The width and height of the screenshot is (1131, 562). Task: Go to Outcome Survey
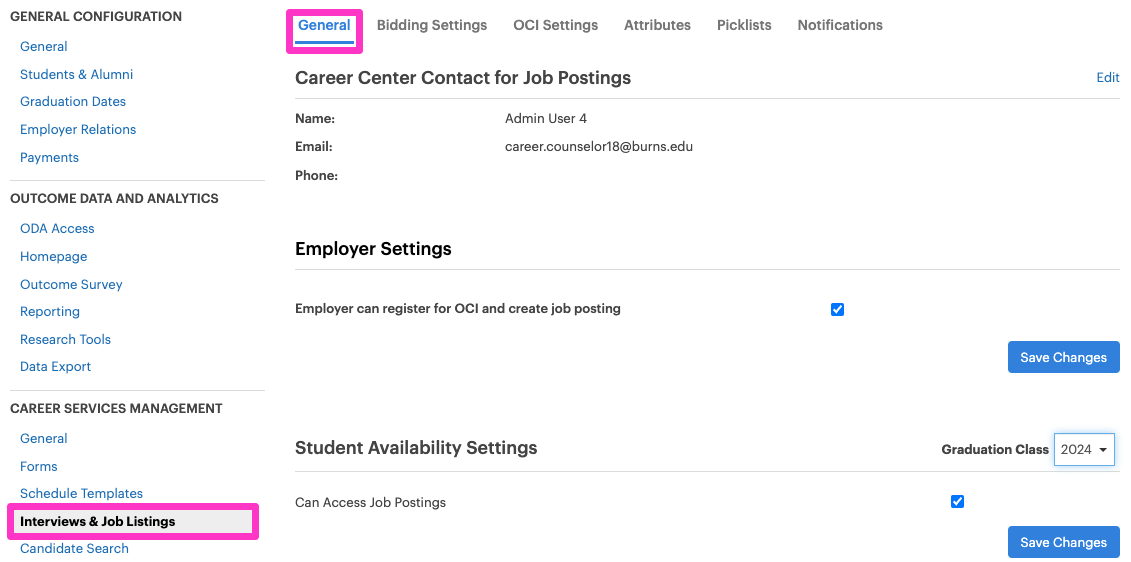click(71, 284)
